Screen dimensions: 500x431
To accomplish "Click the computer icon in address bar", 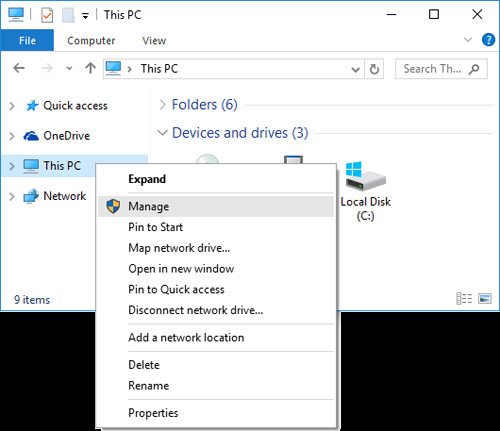I will pos(113,68).
